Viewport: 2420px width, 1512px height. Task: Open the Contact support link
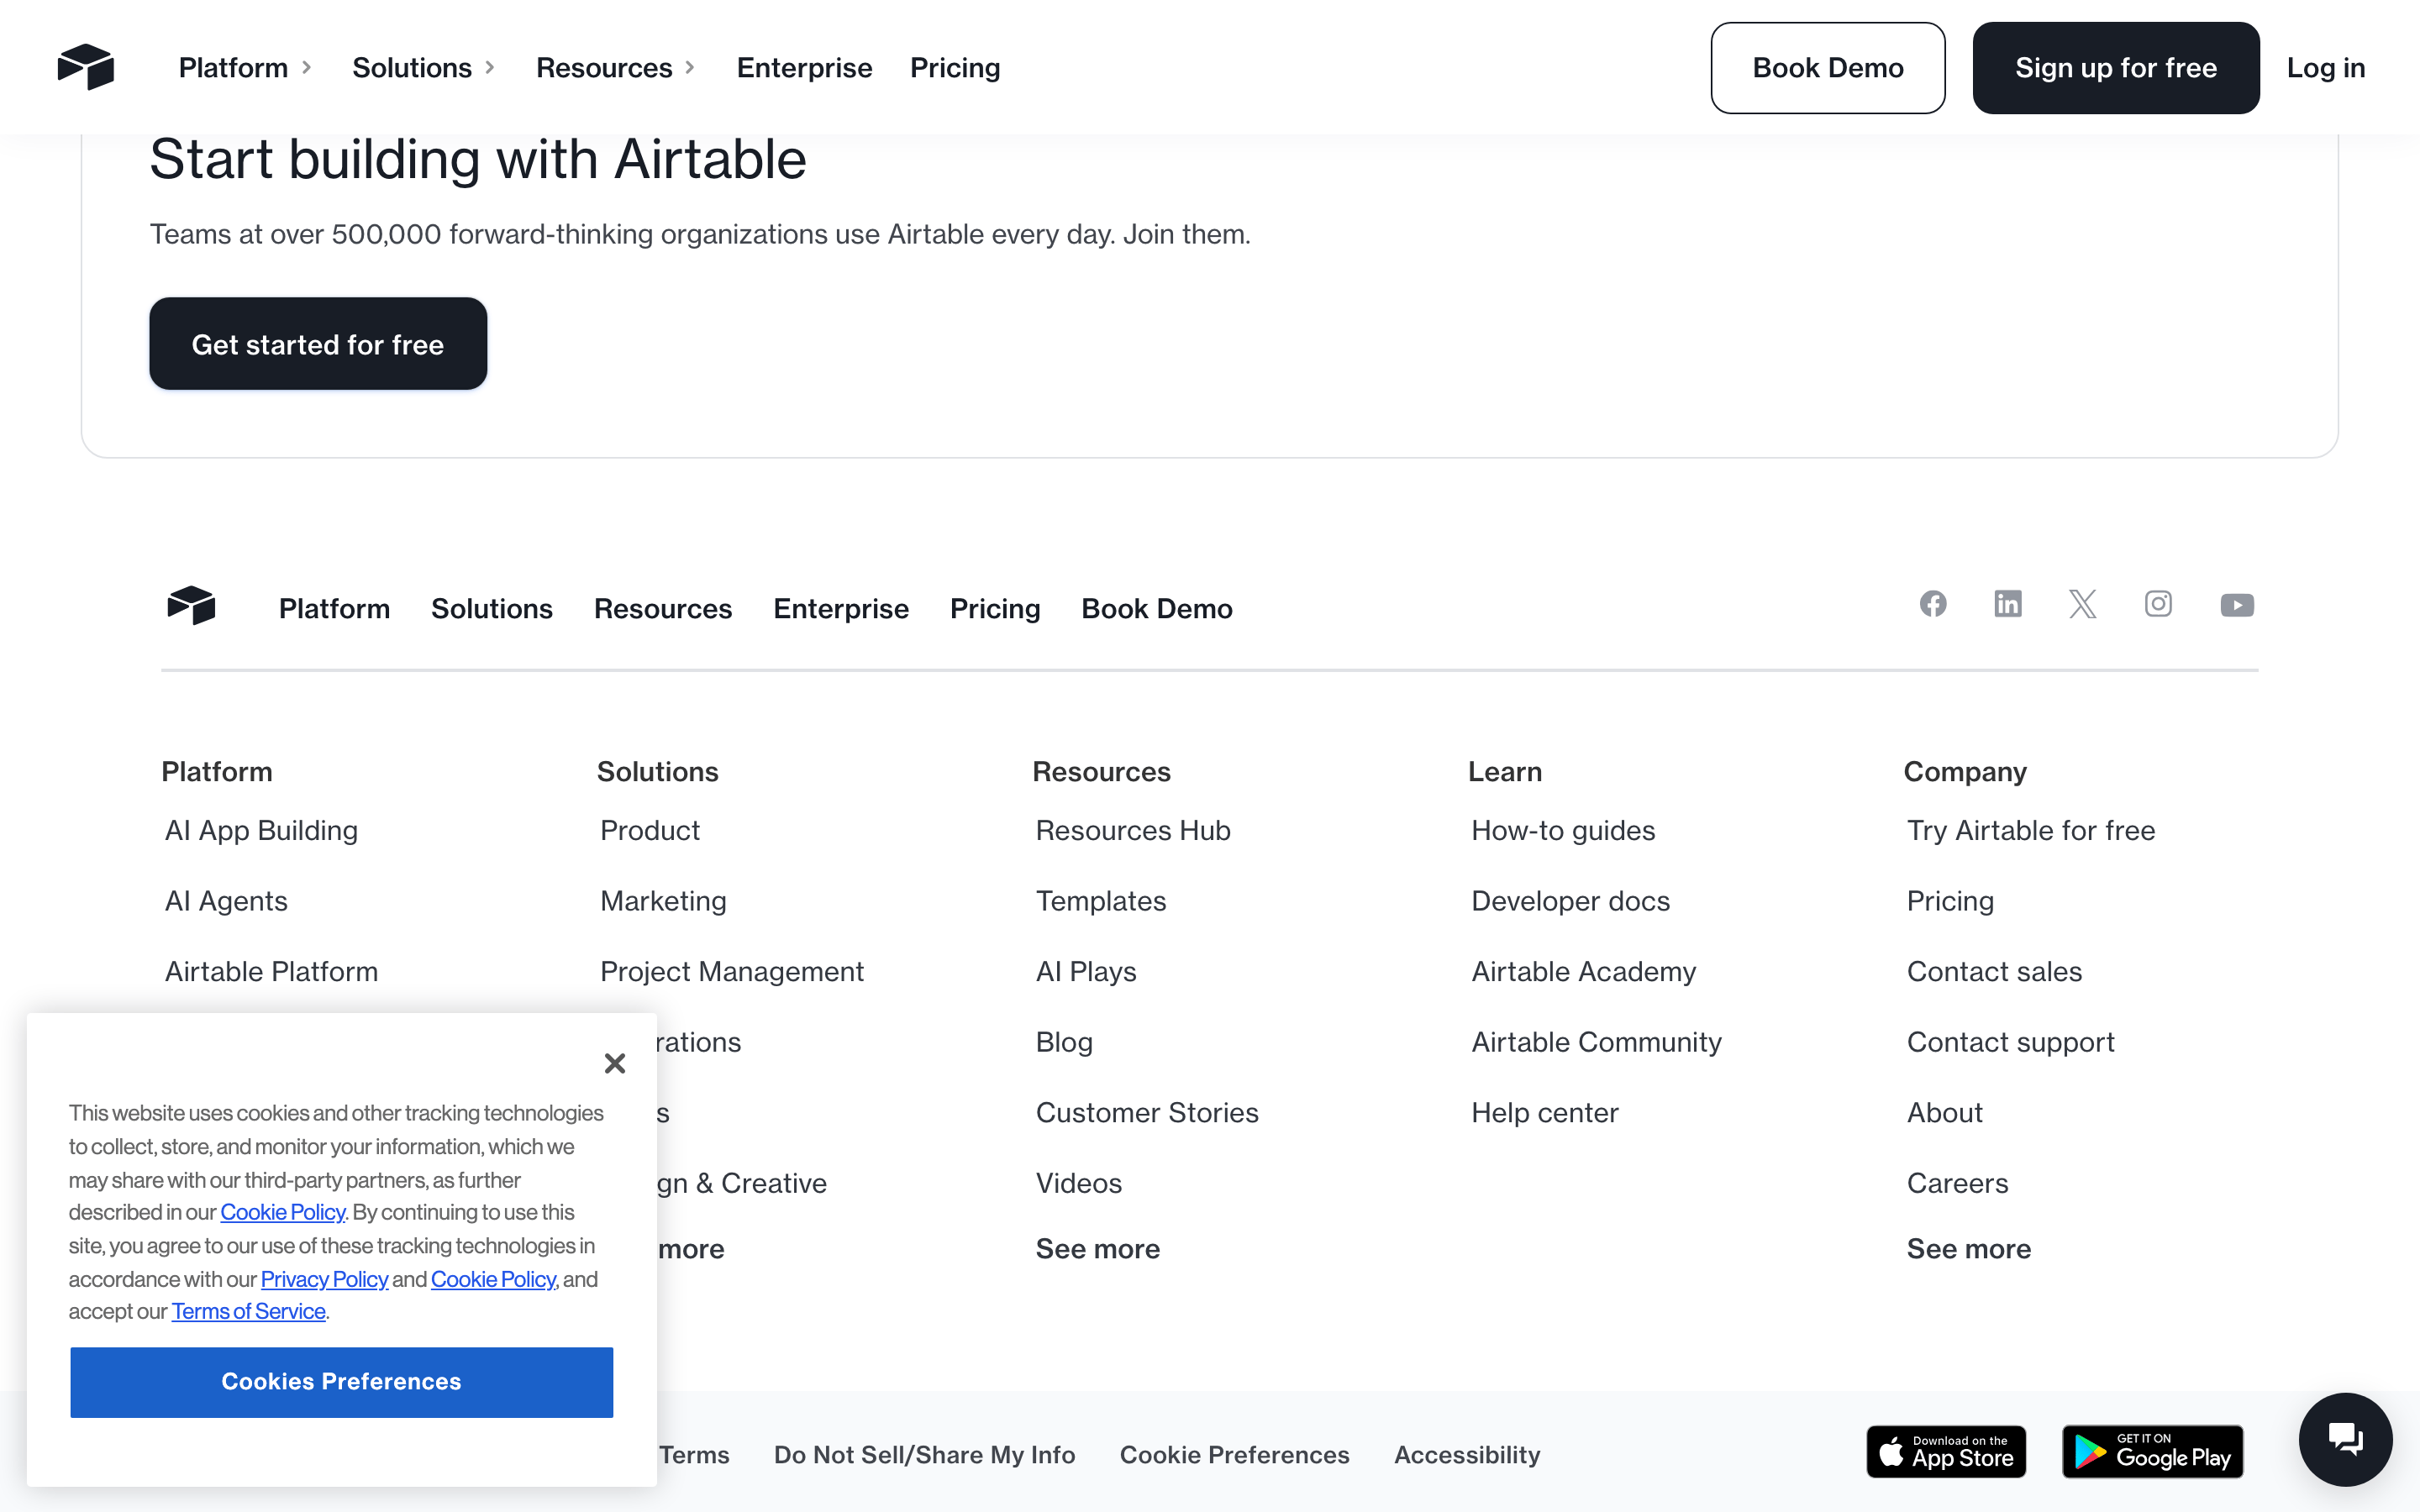2011,1042
